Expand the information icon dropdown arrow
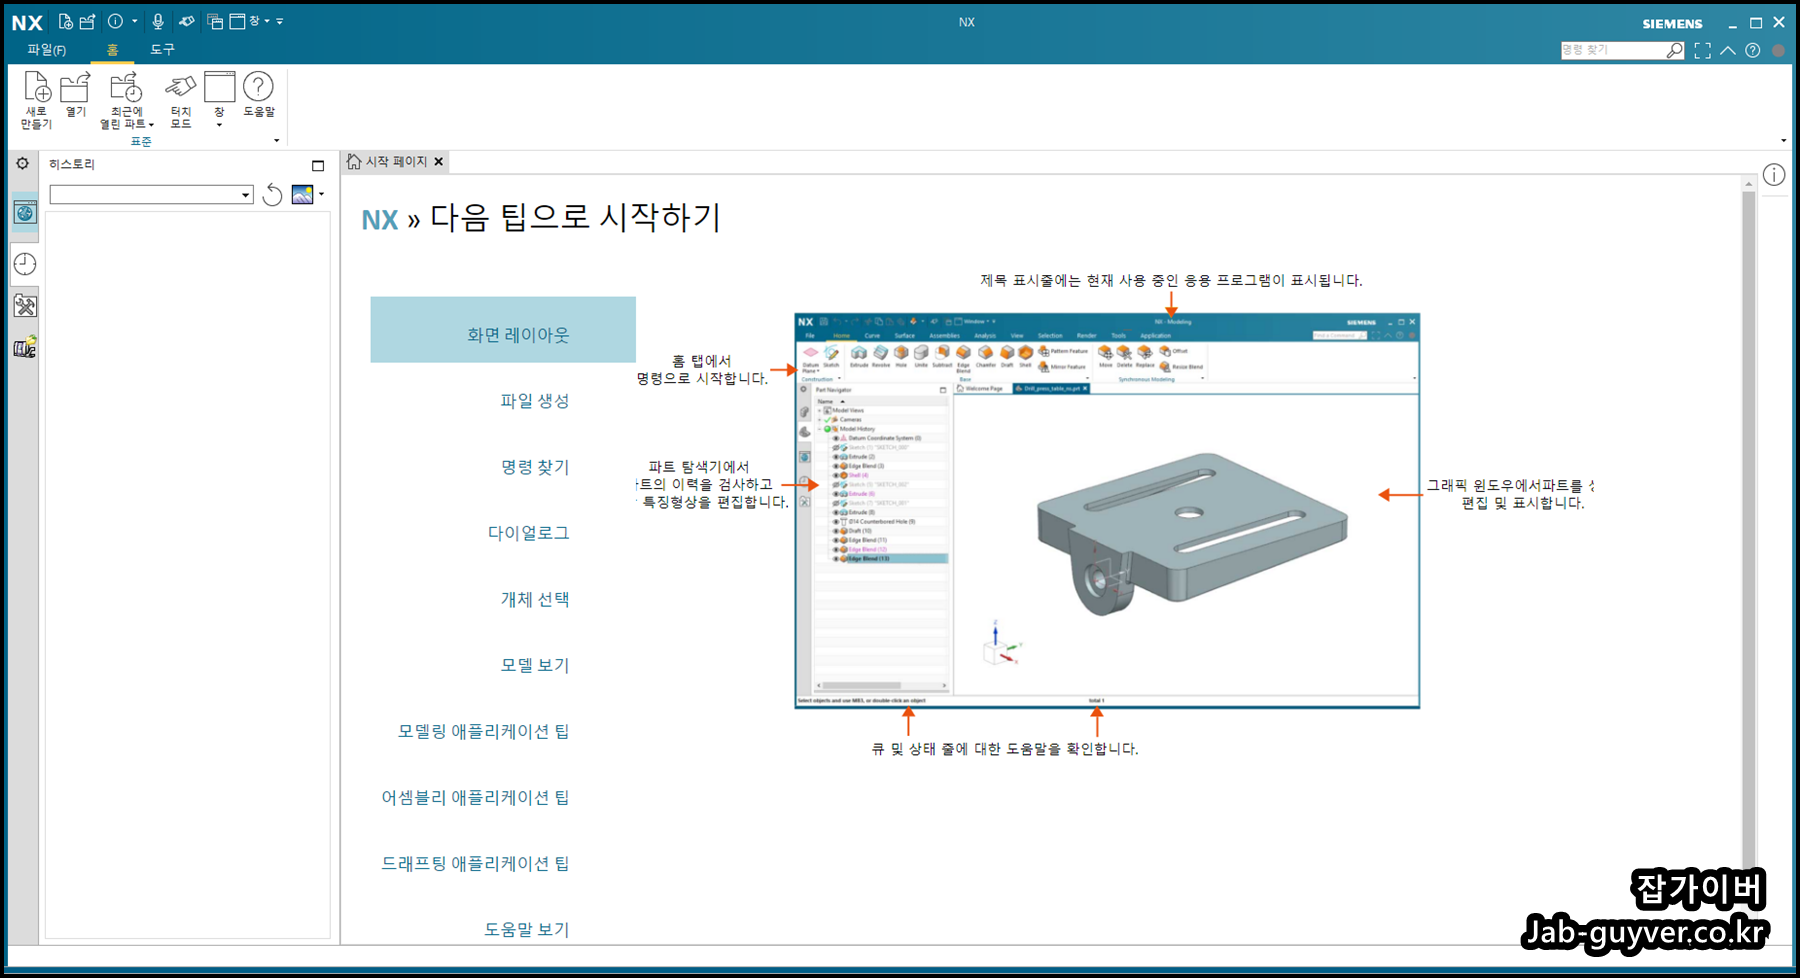Image resolution: width=1800 pixels, height=978 pixels. click(135, 21)
